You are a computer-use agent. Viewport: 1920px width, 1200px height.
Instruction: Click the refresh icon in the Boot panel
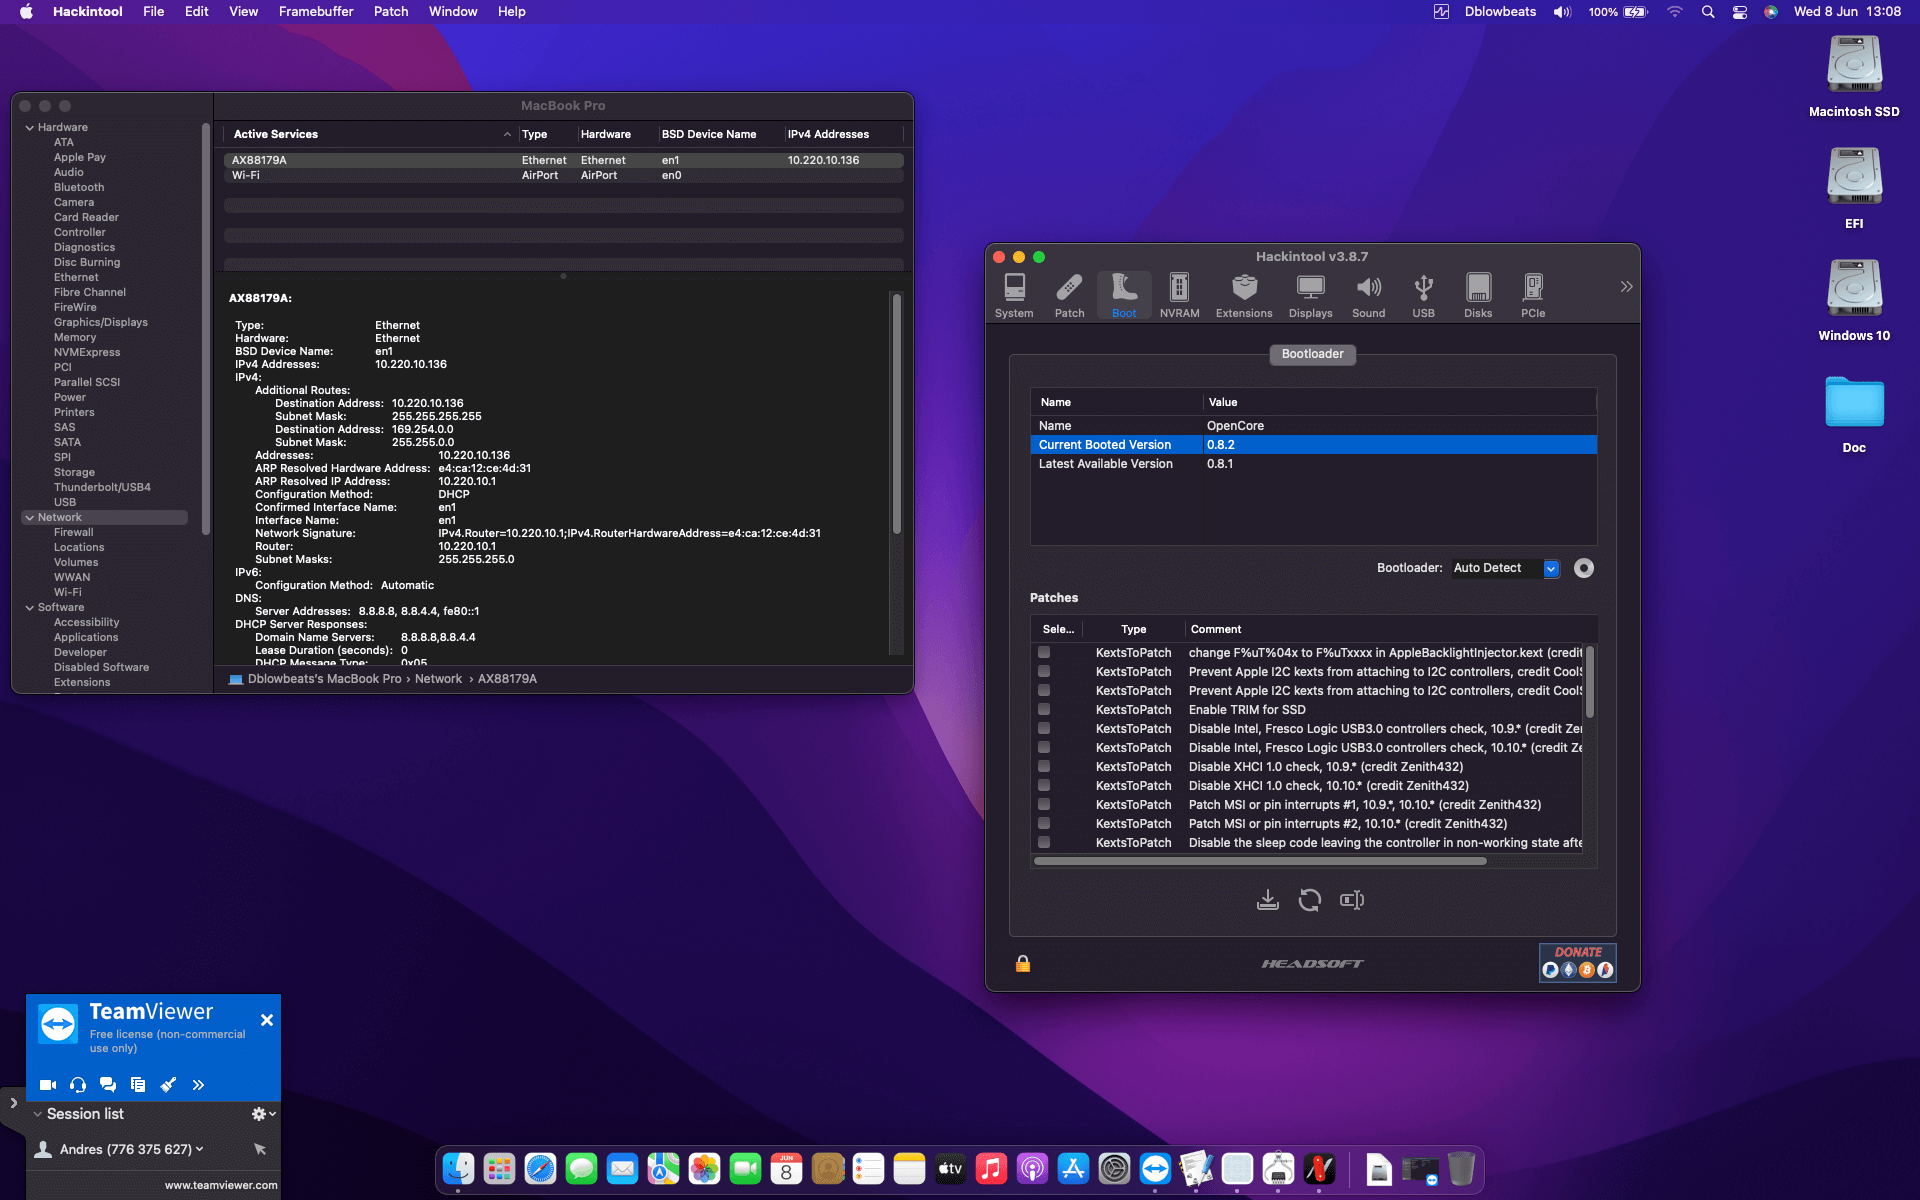[1310, 899]
